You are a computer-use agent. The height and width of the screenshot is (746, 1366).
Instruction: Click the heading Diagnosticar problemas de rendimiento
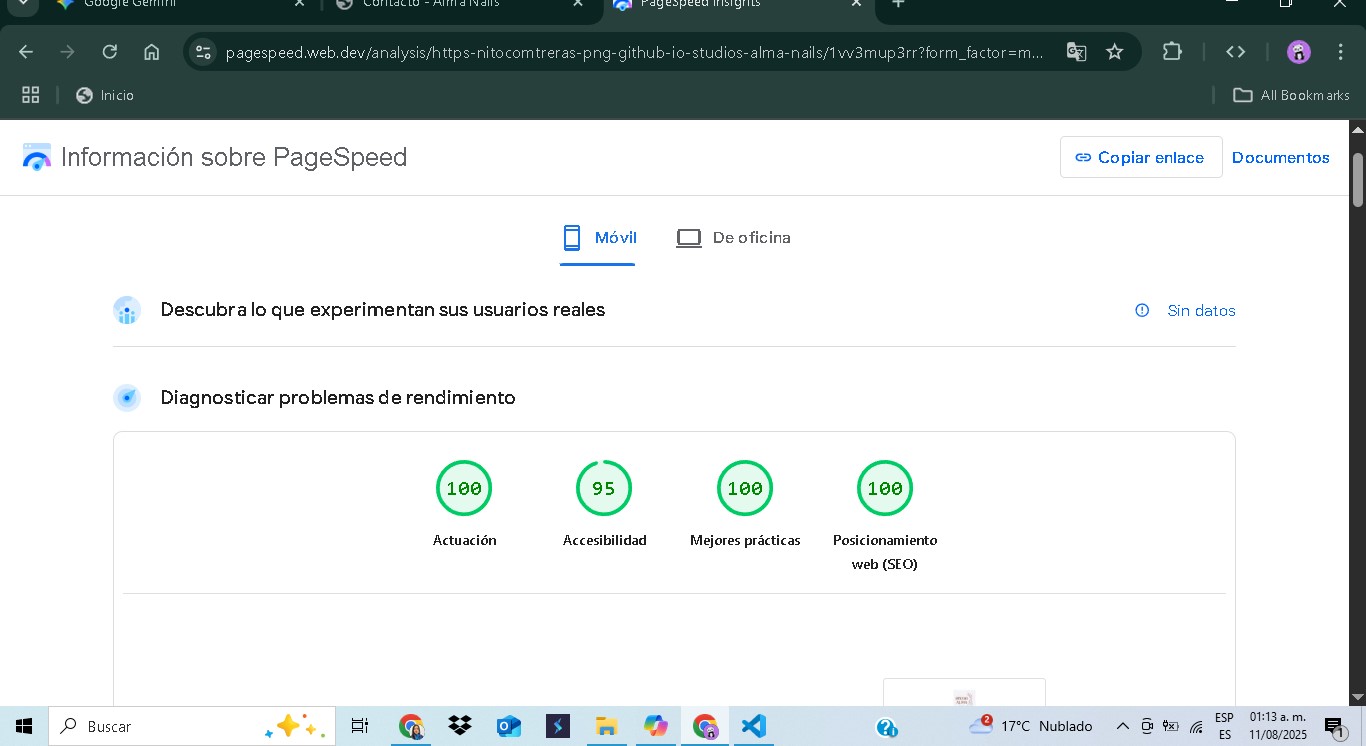338,398
